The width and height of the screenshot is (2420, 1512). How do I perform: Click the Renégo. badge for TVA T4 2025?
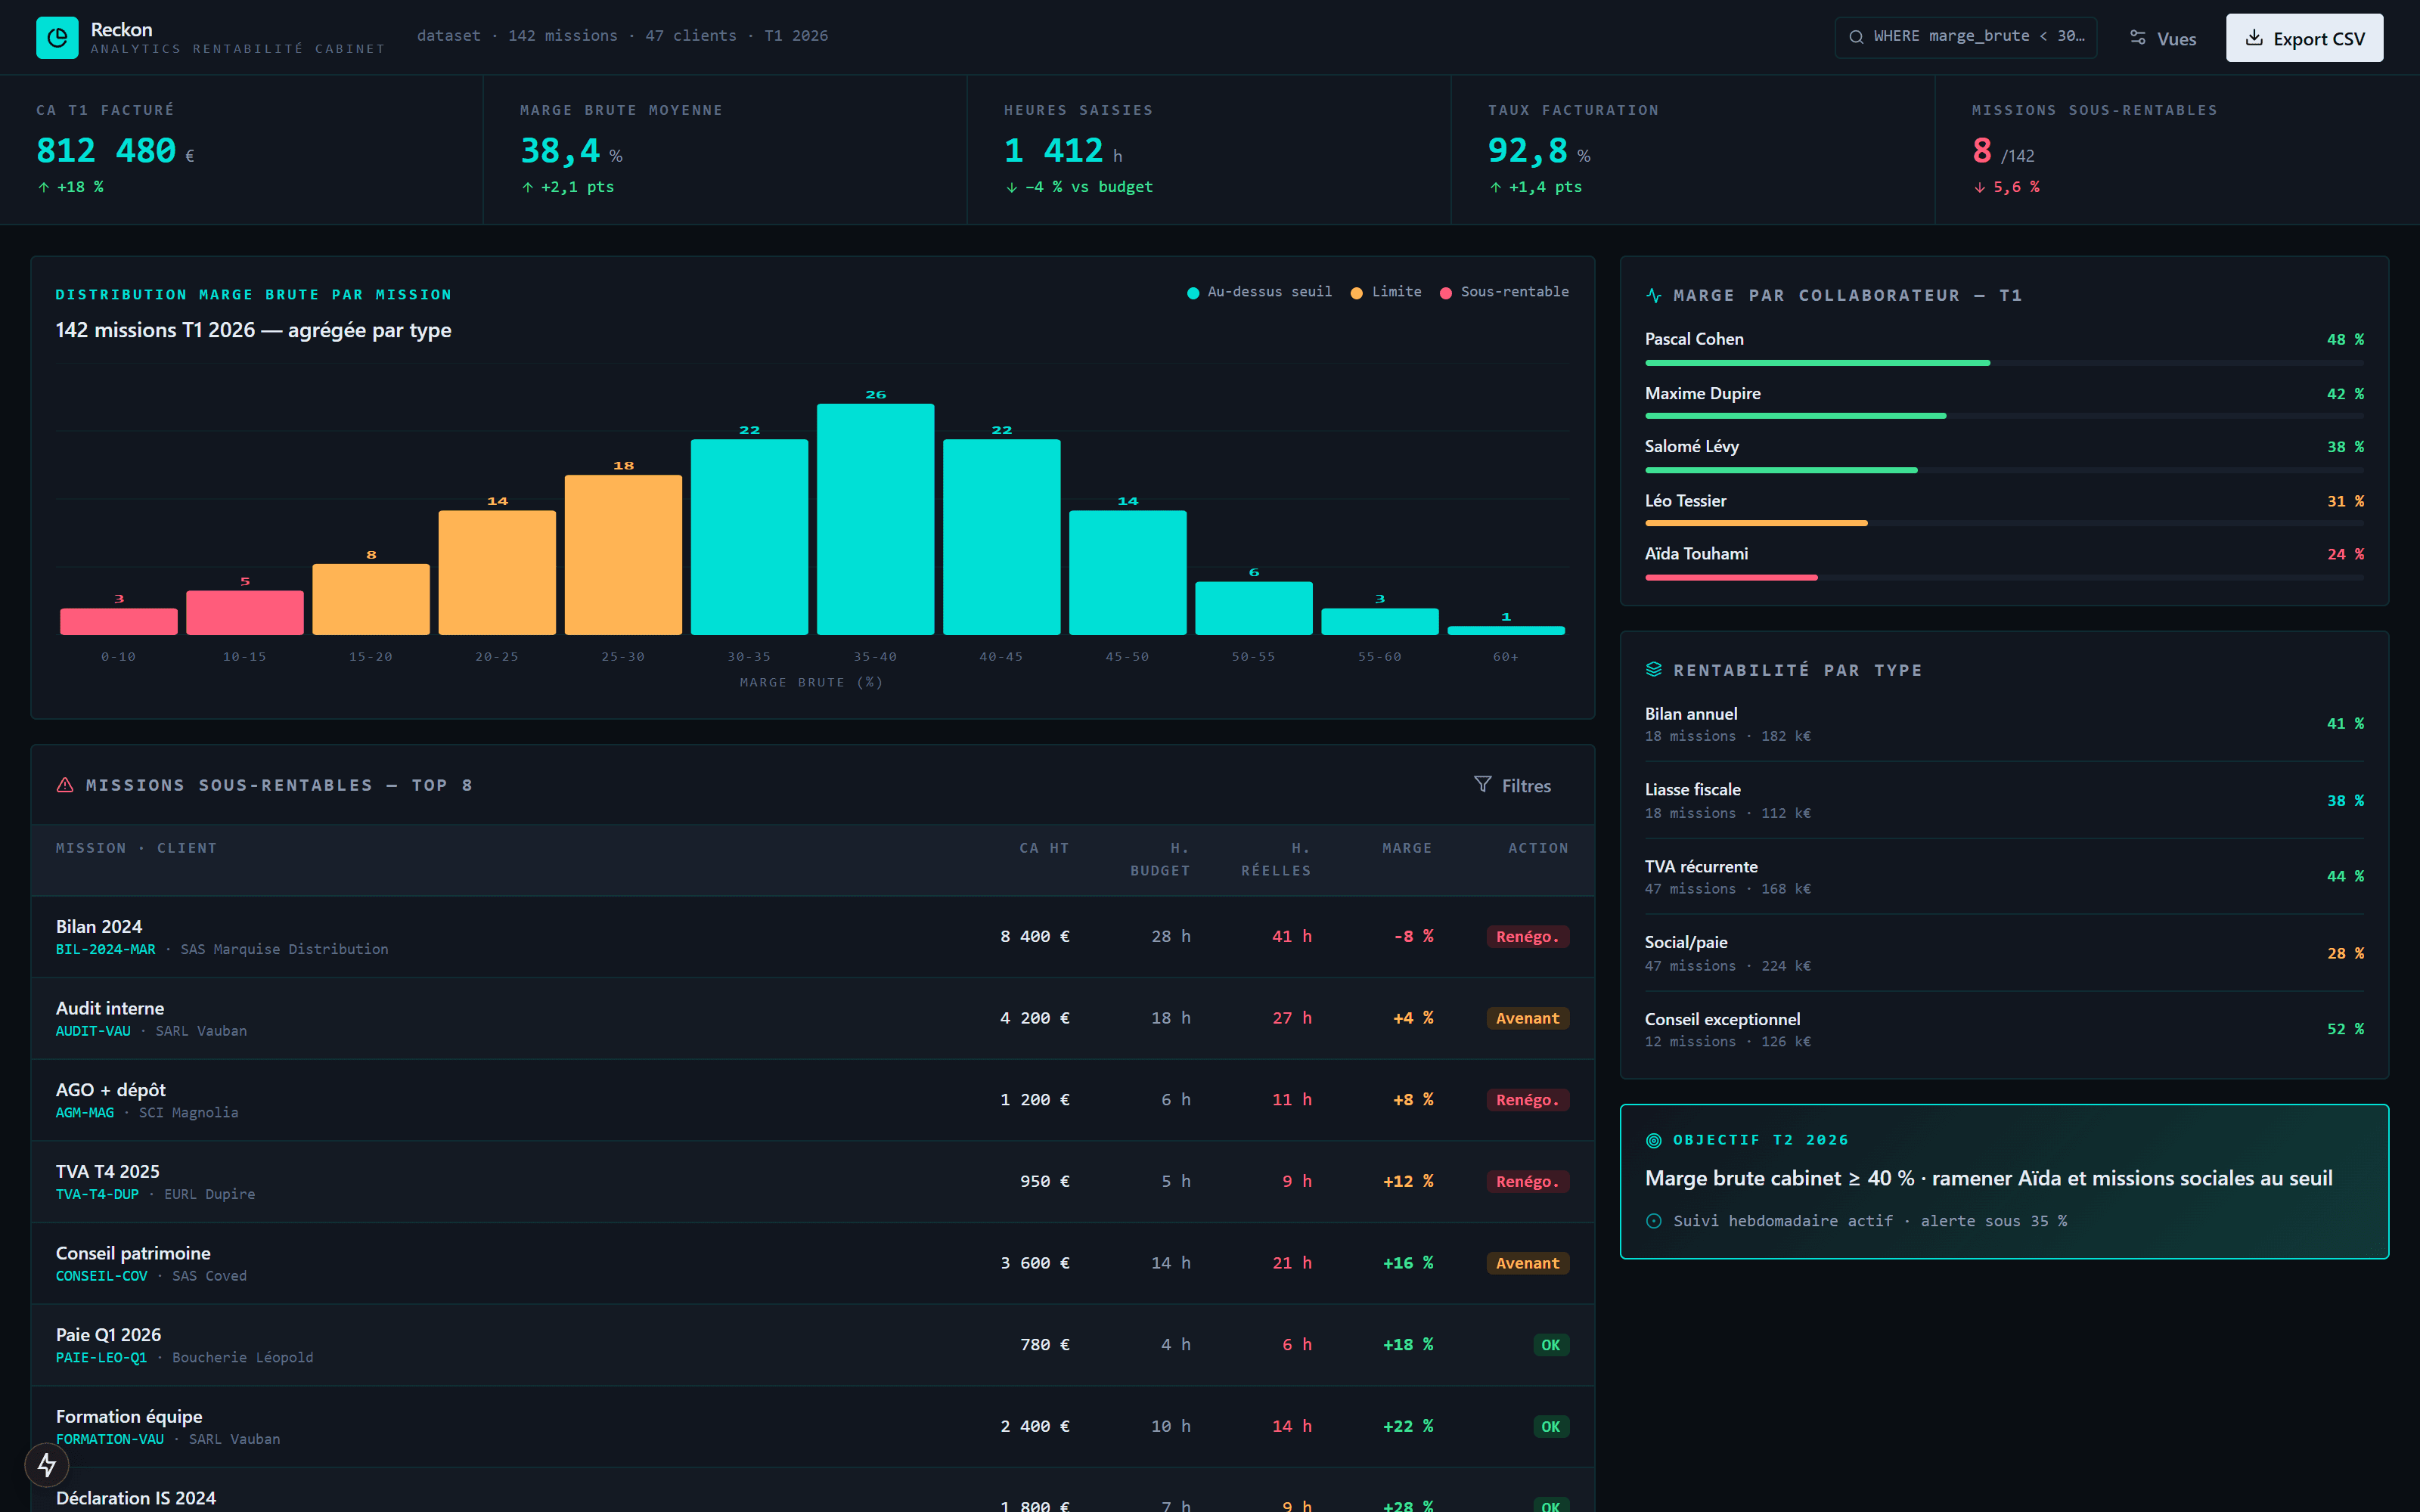pos(1527,1182)
